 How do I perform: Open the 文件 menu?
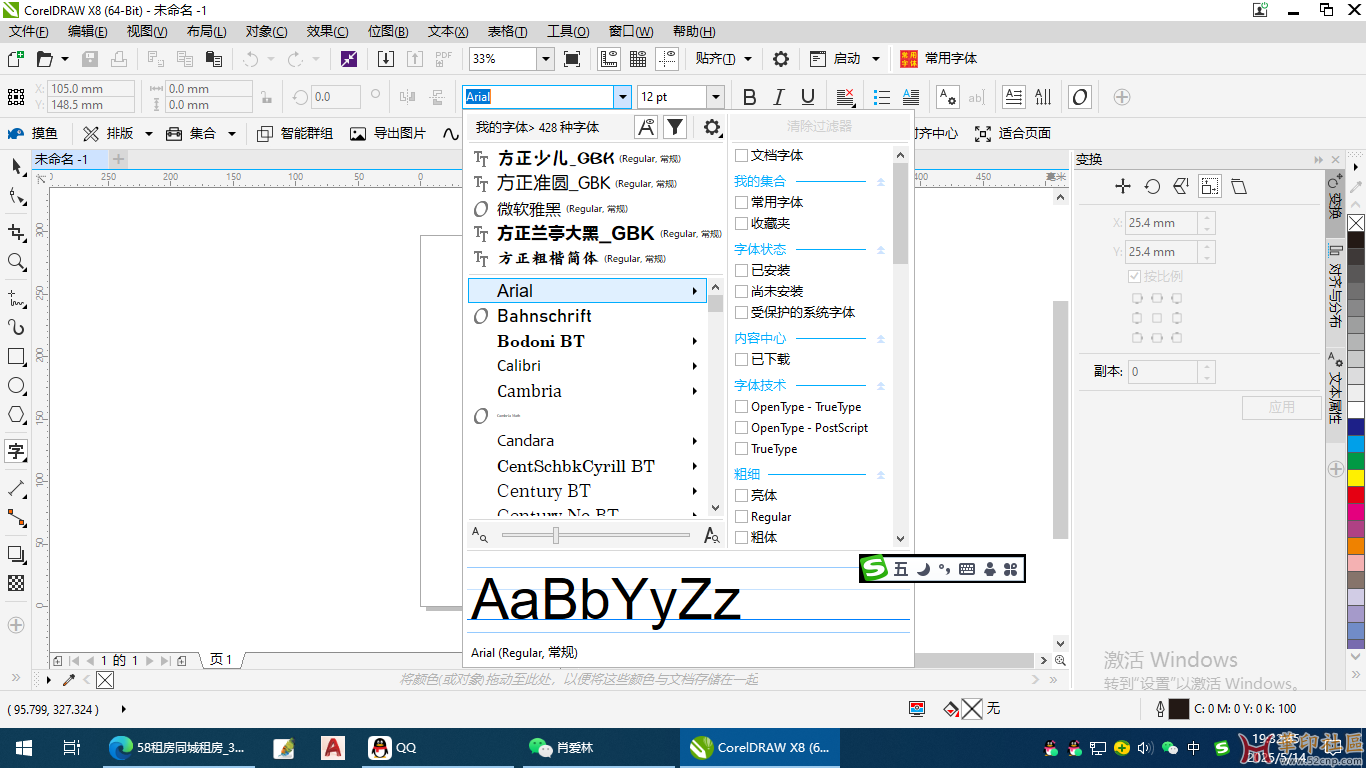pos(28,32)
